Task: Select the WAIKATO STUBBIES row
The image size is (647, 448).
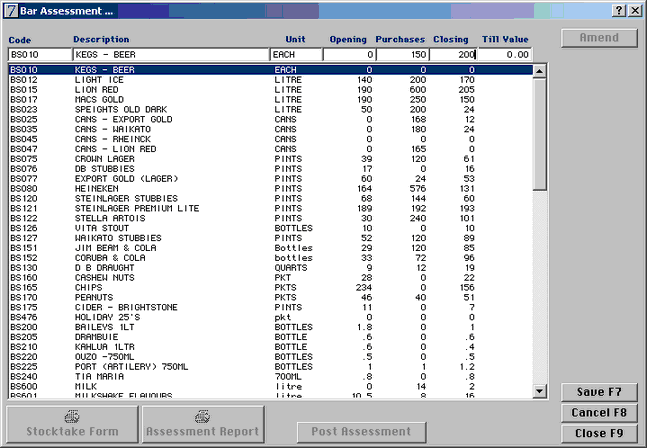Action: coord(271,238)
